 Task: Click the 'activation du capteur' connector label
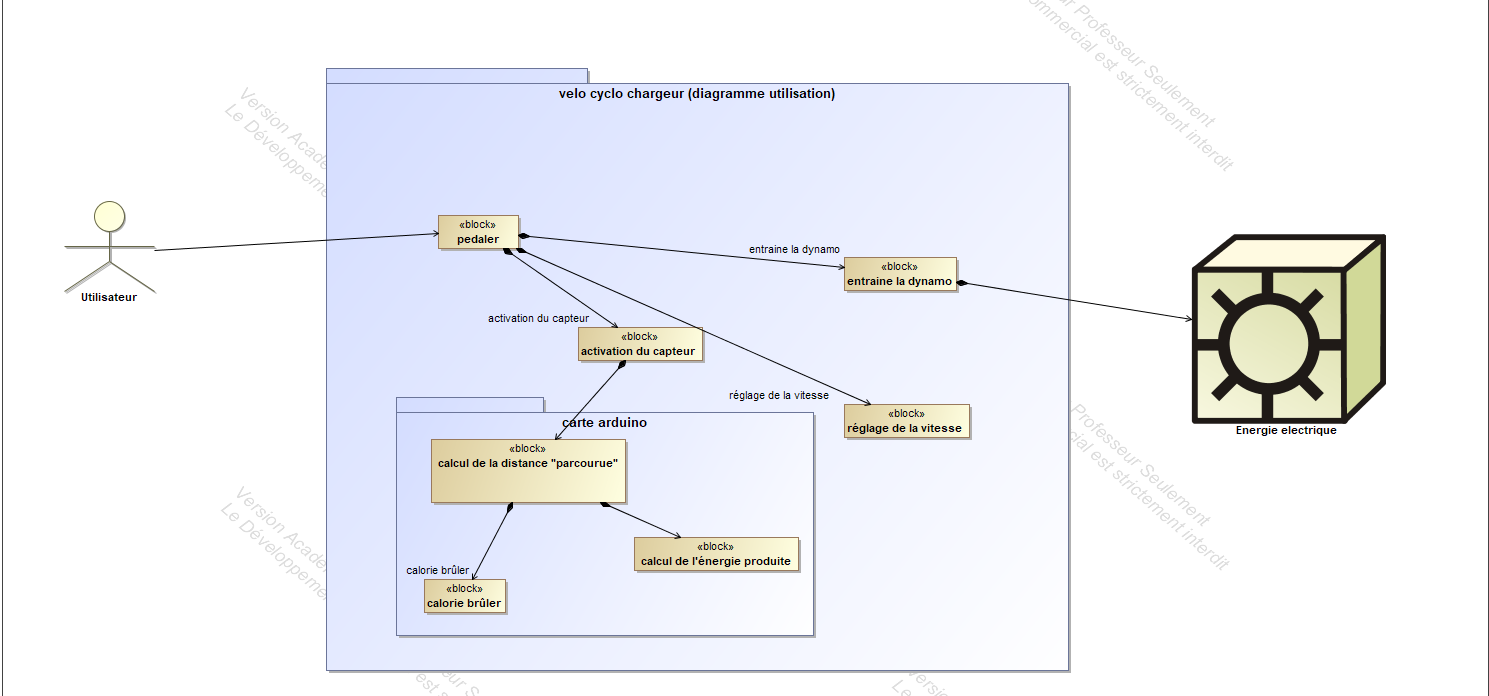pos(538,318)
